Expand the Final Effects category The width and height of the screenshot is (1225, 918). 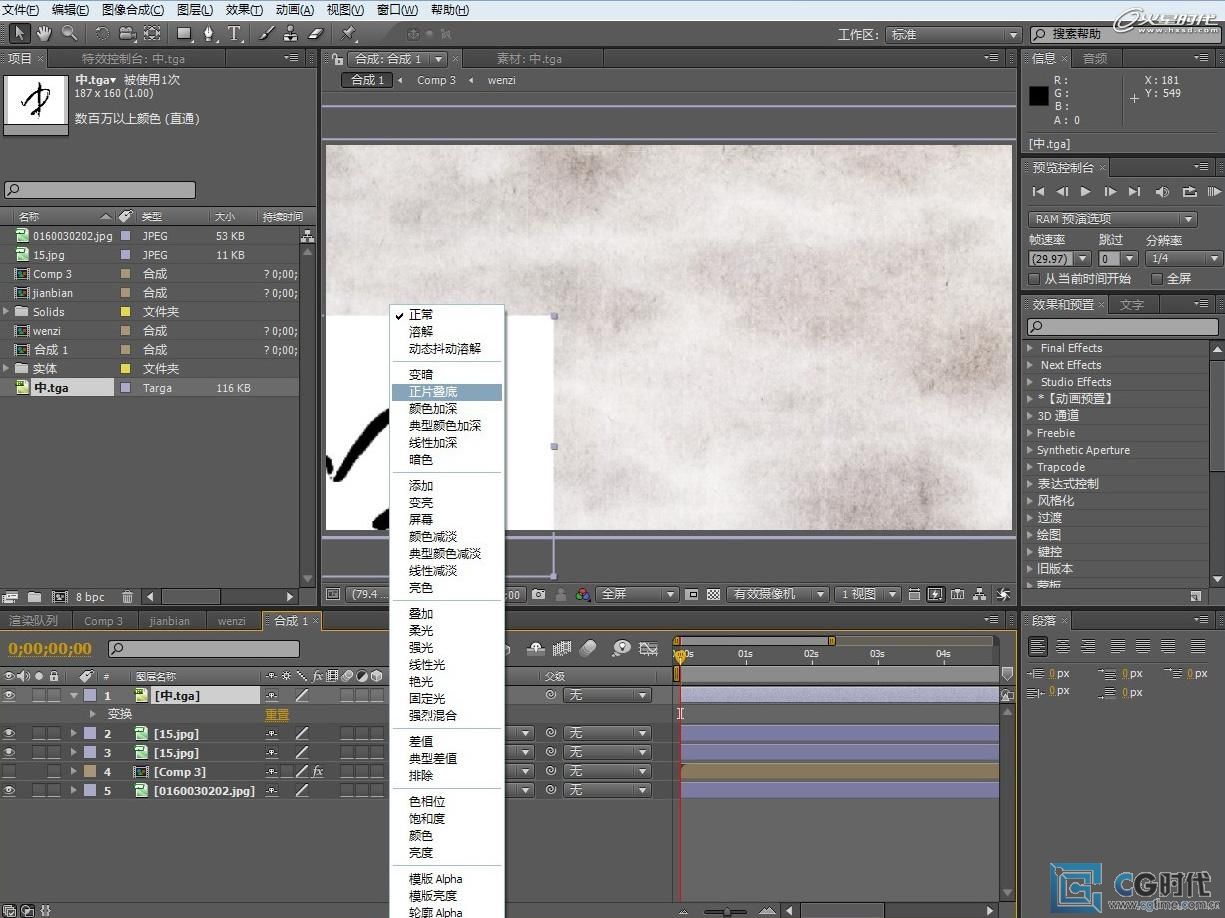[x=1031, y=348]
